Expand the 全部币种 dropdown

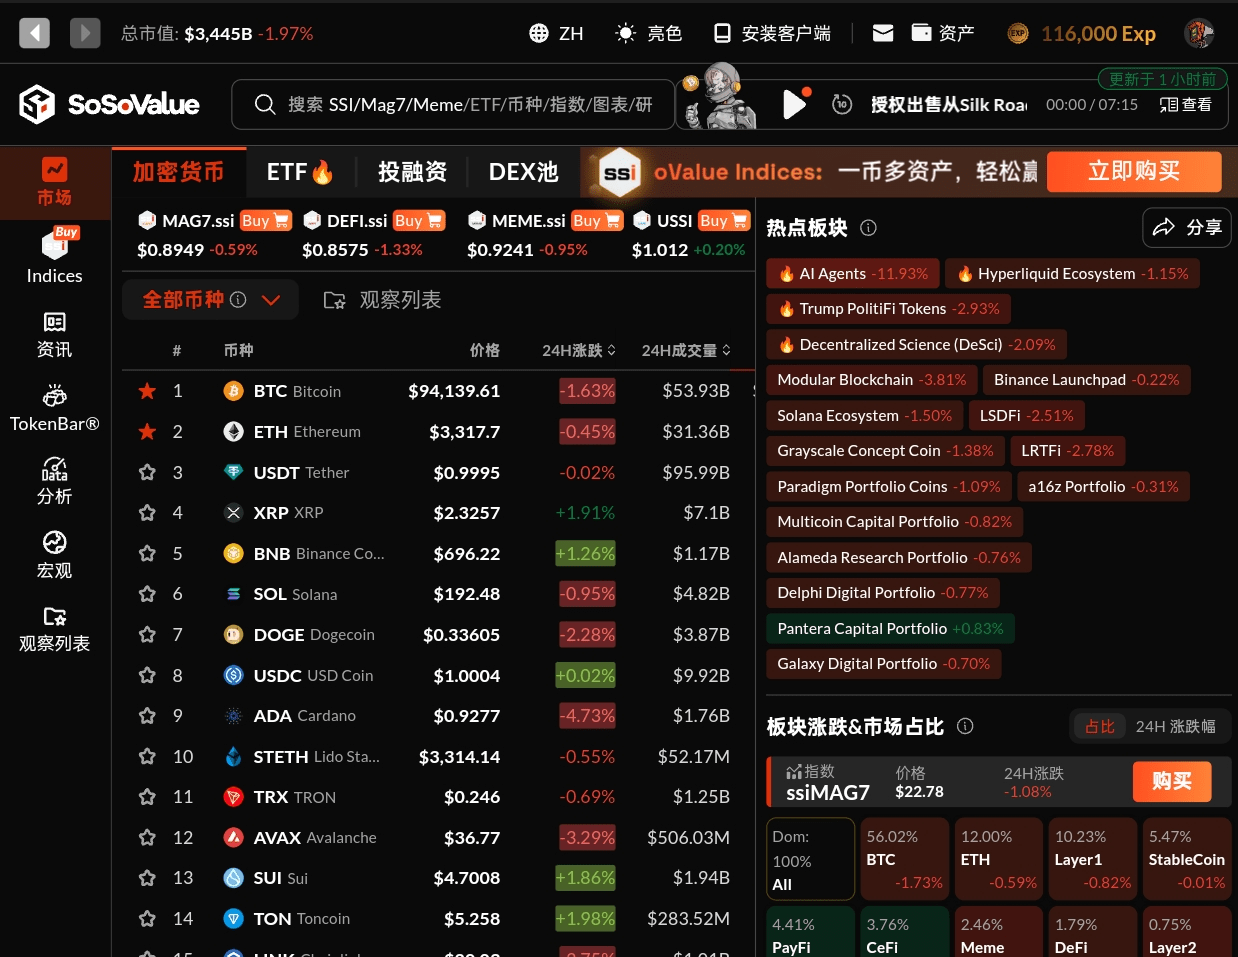tap(211, 300)
